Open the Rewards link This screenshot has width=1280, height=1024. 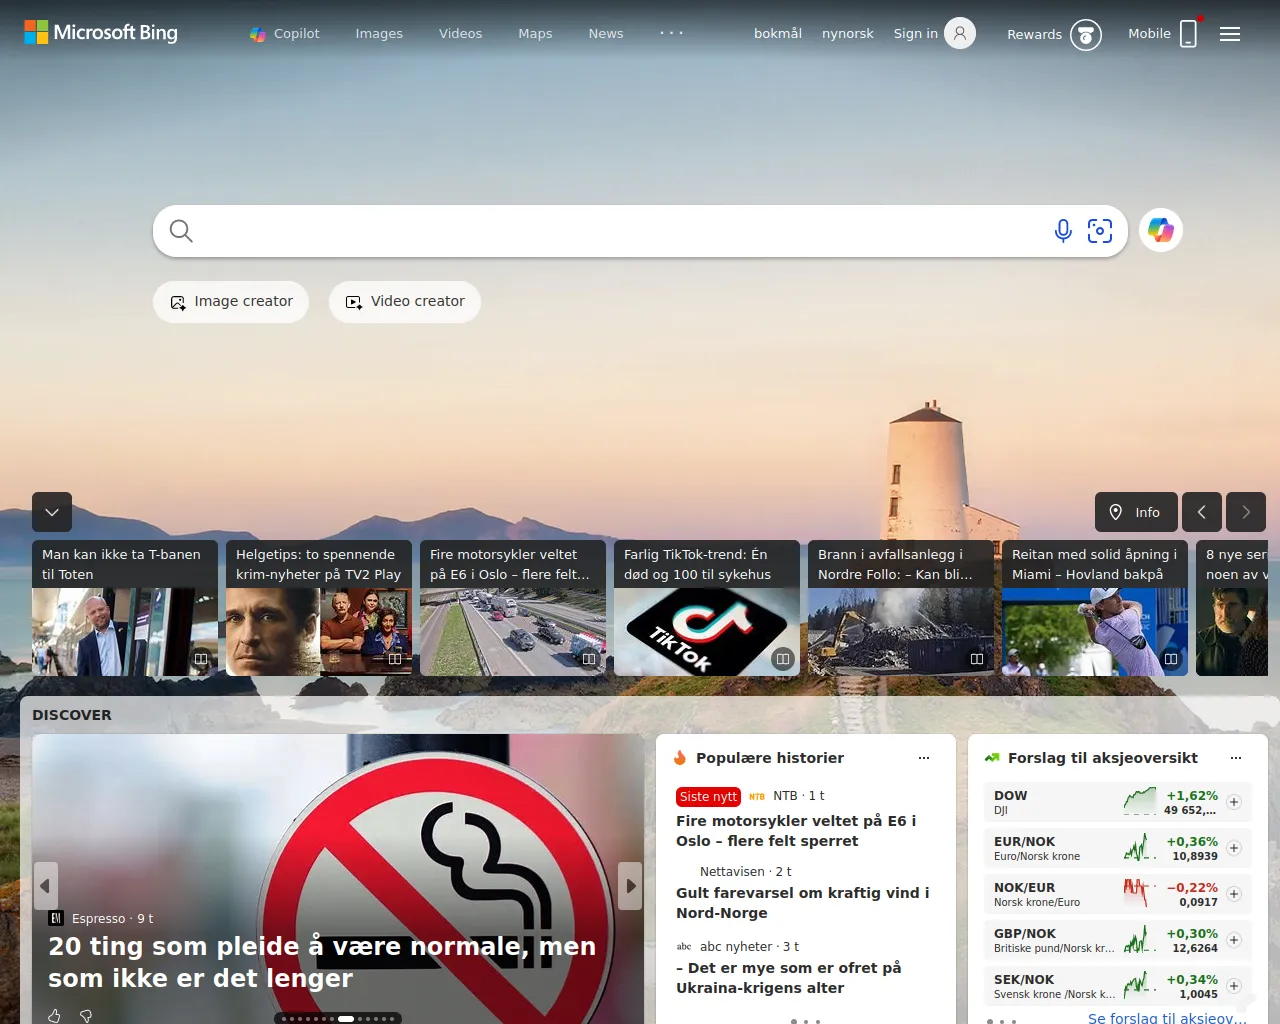tap(1034, 34)
